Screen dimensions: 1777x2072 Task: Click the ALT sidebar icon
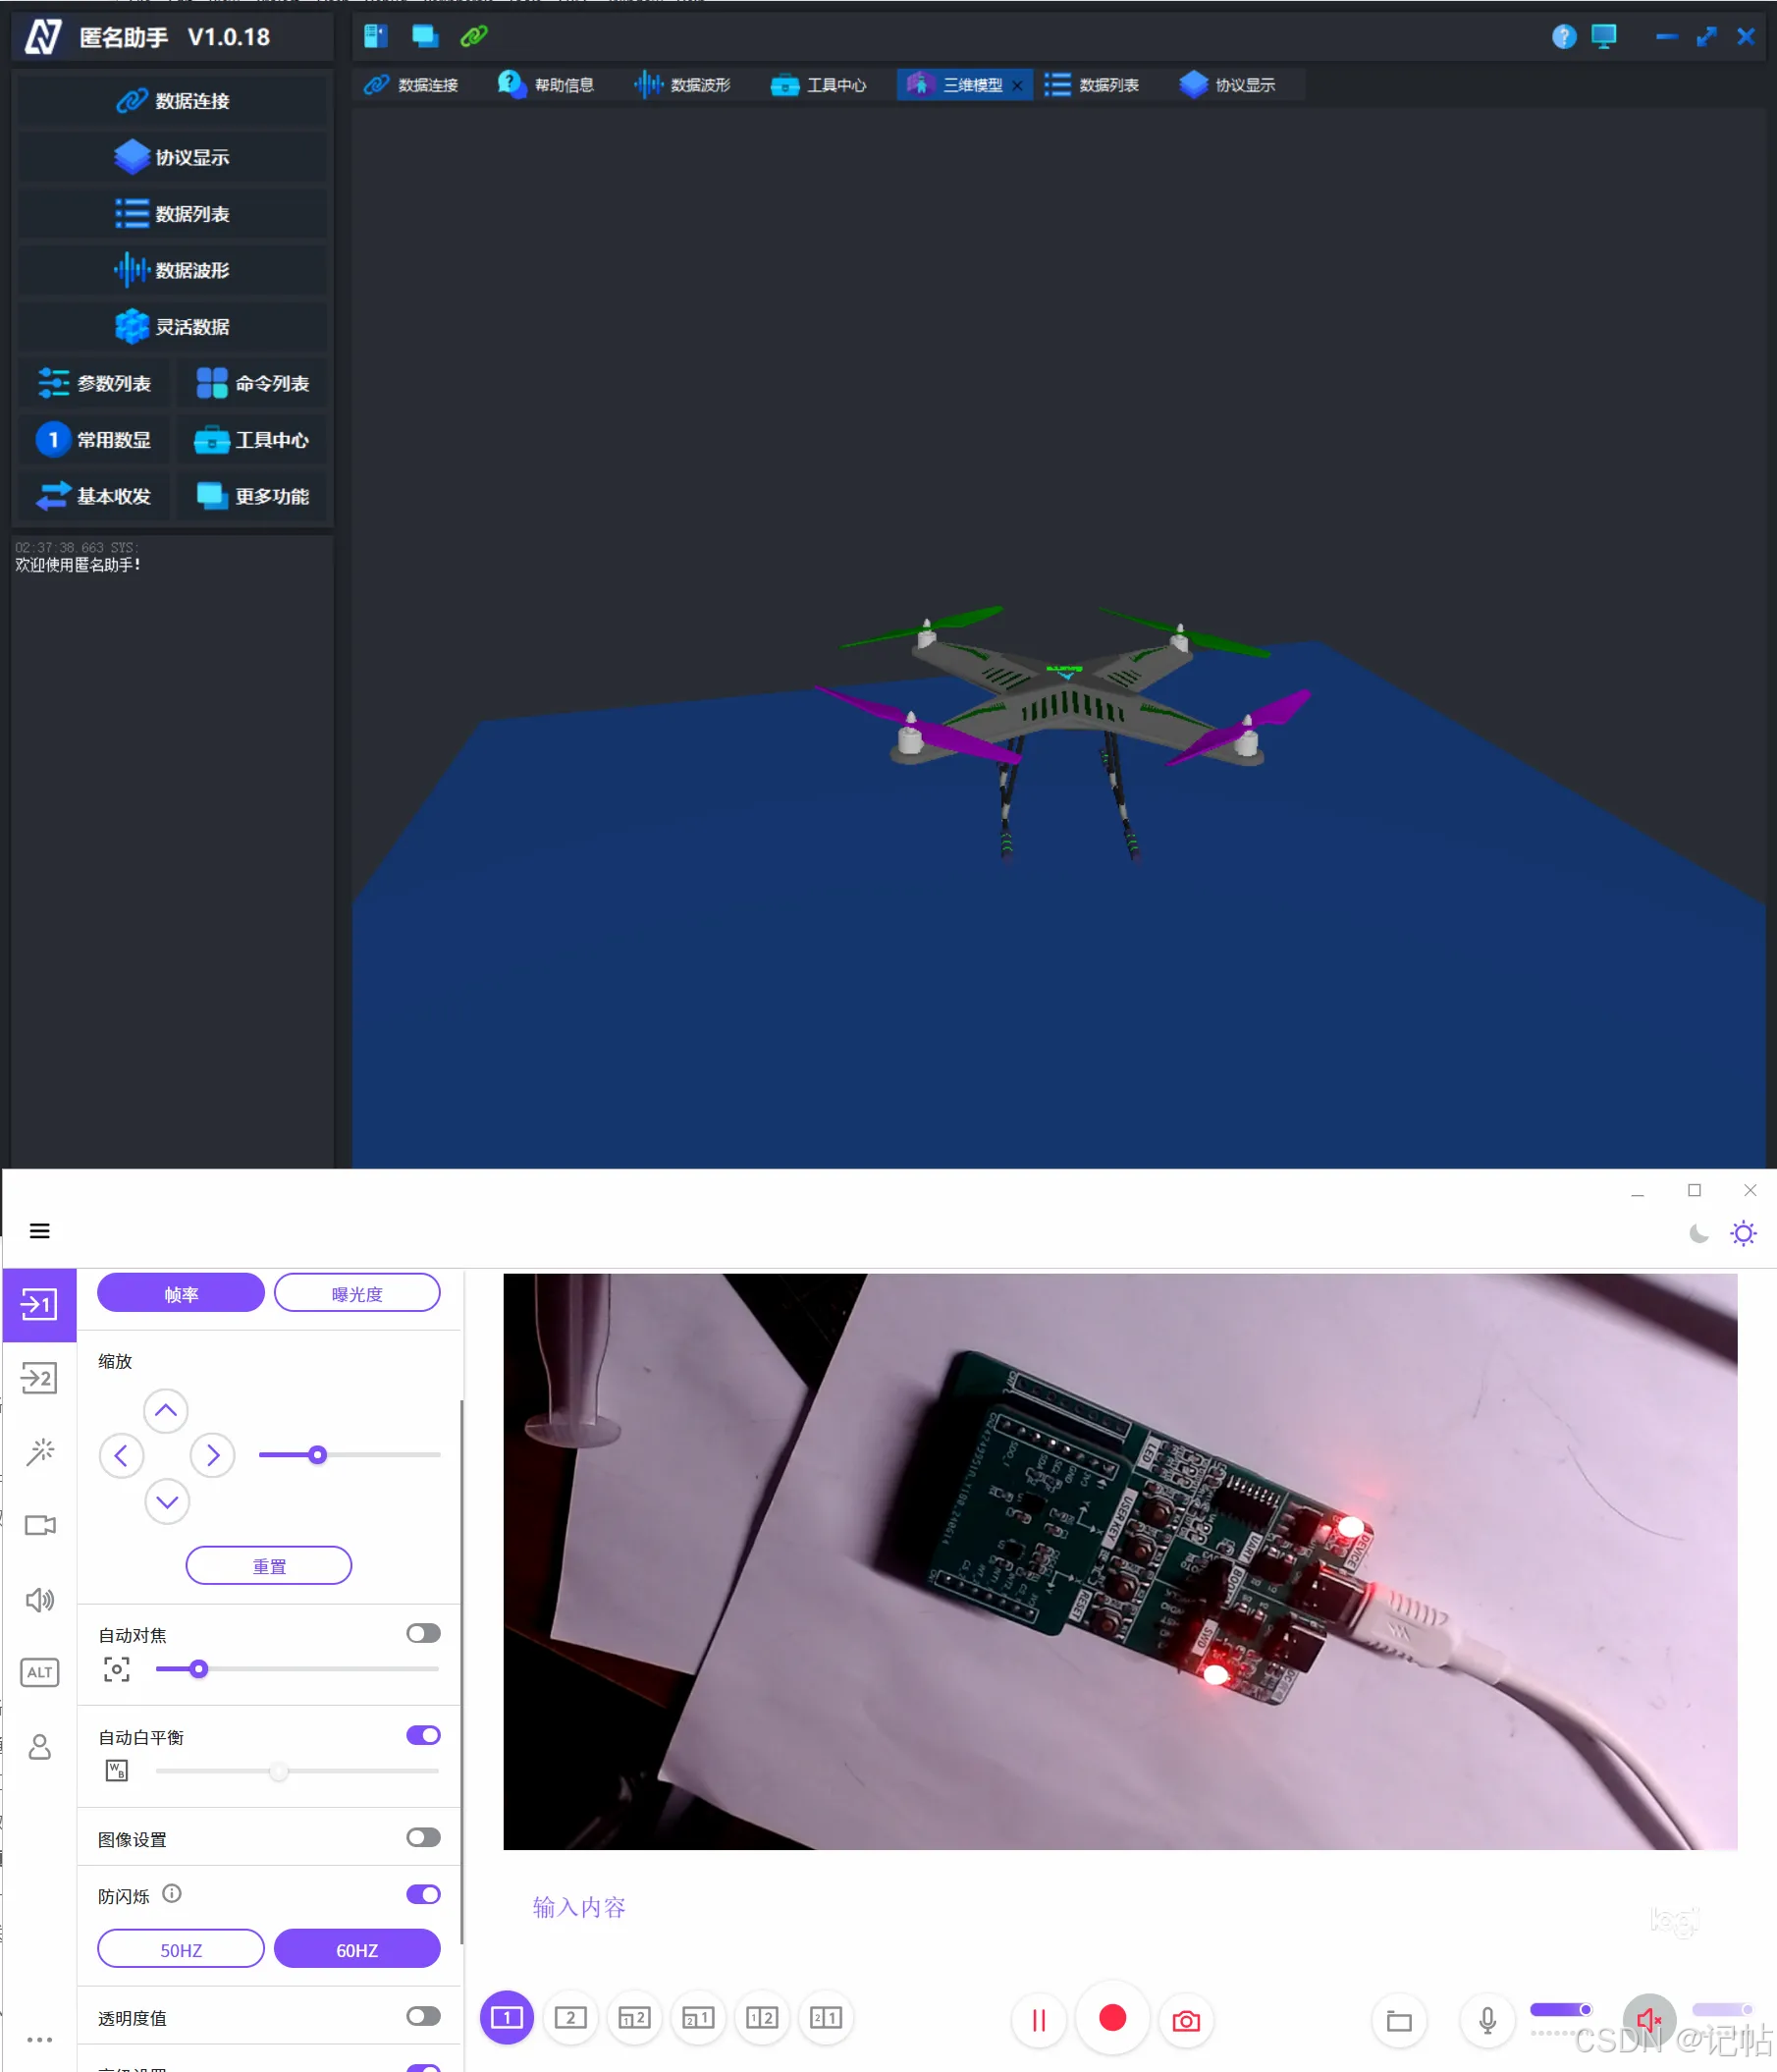[39, 1672]
